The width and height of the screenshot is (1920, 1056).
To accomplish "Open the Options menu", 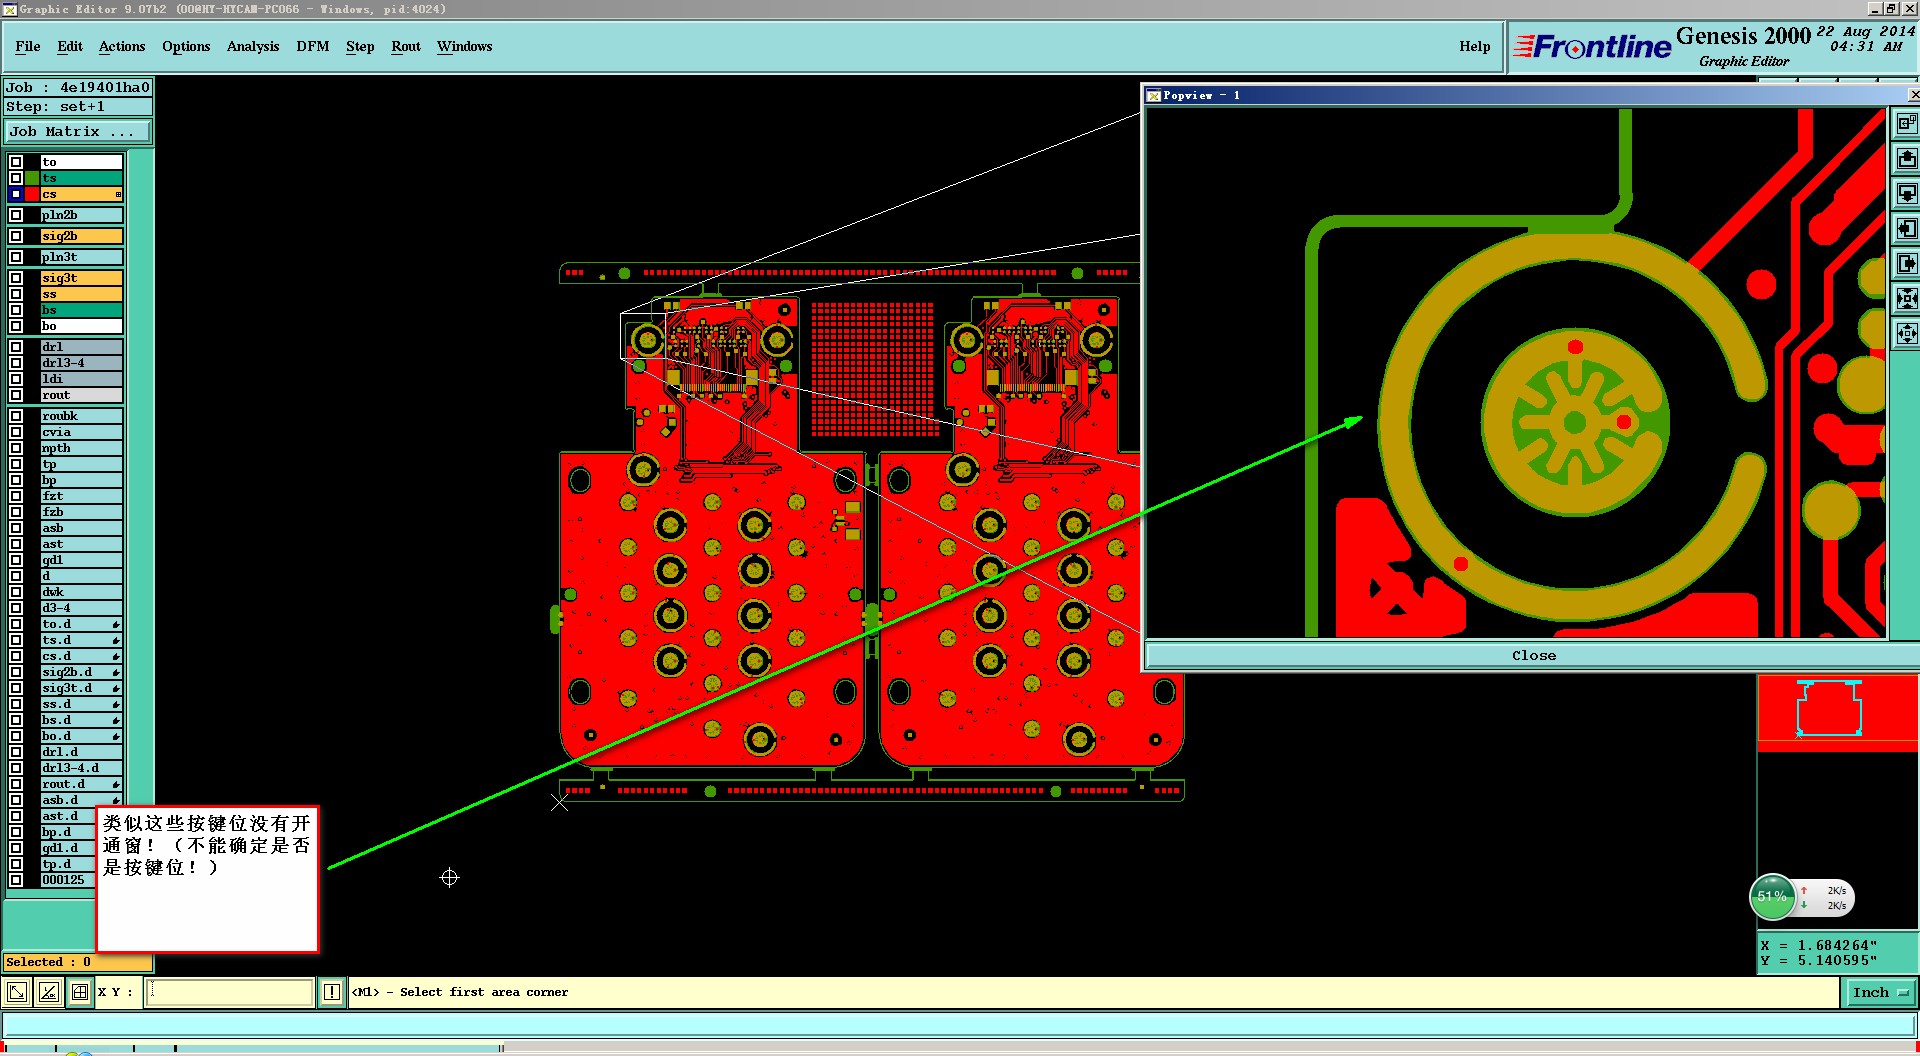I will pyautogui.click(x=186, y=46).
